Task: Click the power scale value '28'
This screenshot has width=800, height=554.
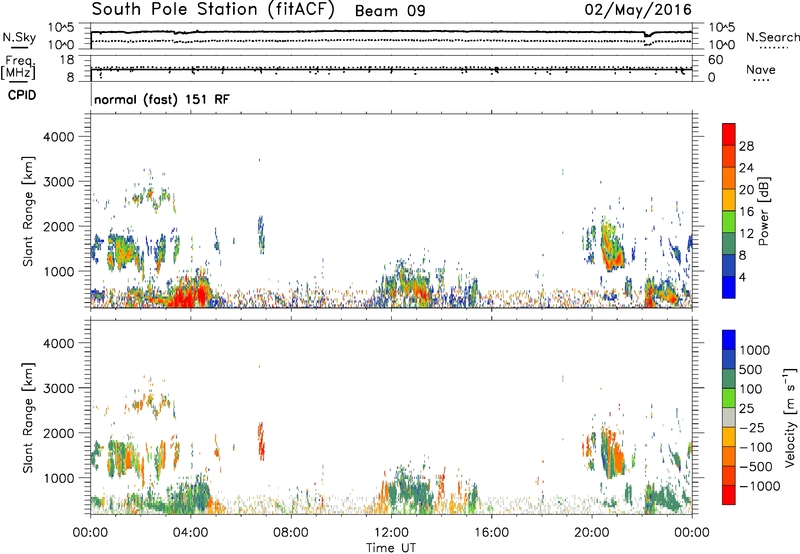Action: (746, 146)
